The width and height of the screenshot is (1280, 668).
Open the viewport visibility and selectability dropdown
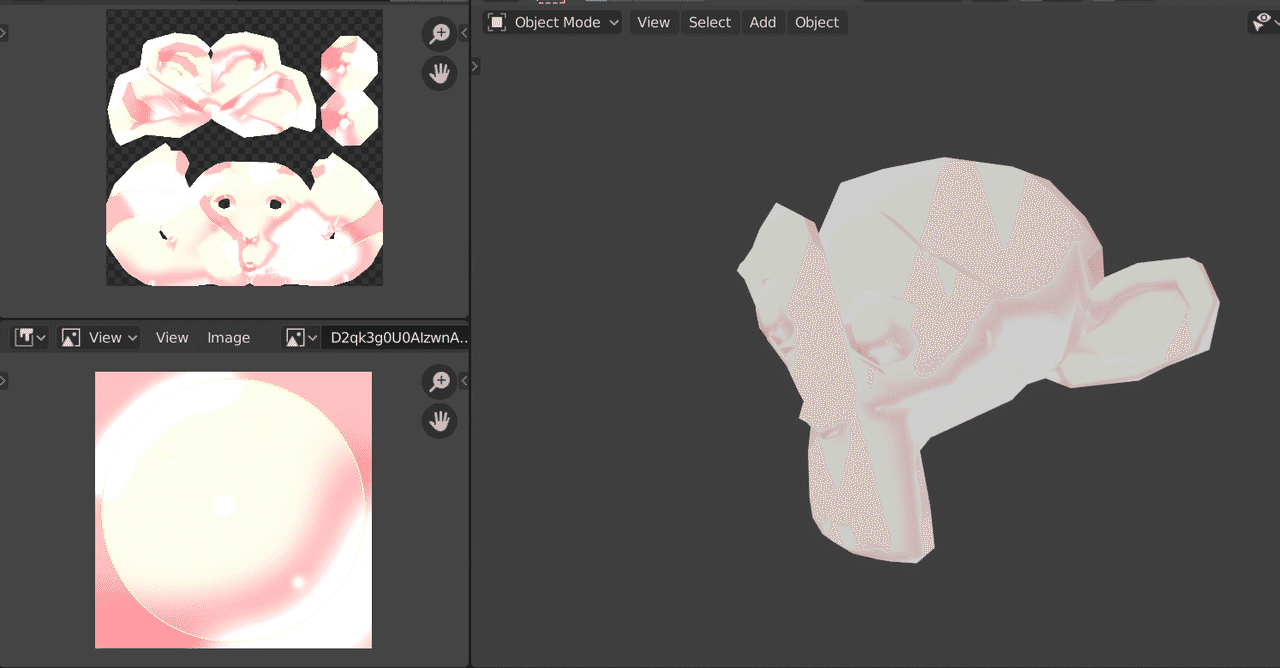(x=1264, y=22)
